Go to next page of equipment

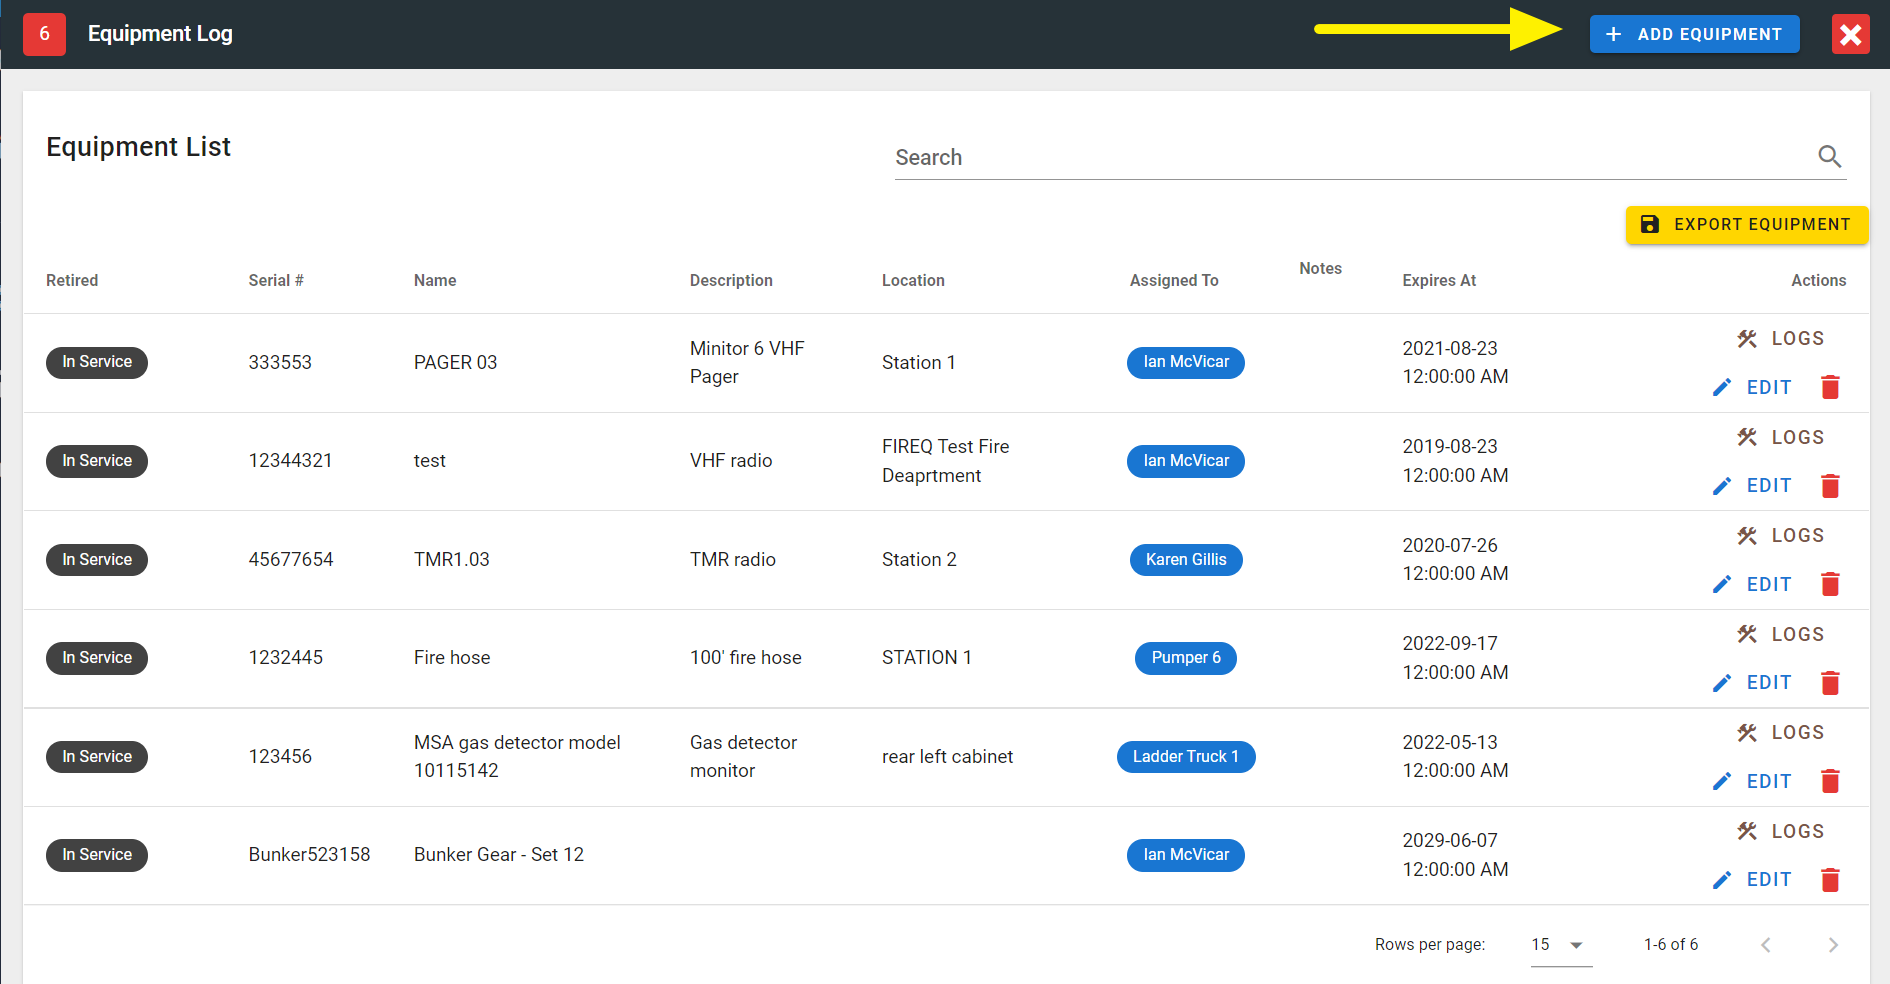pyautogui.click(x=1832, y=945)
